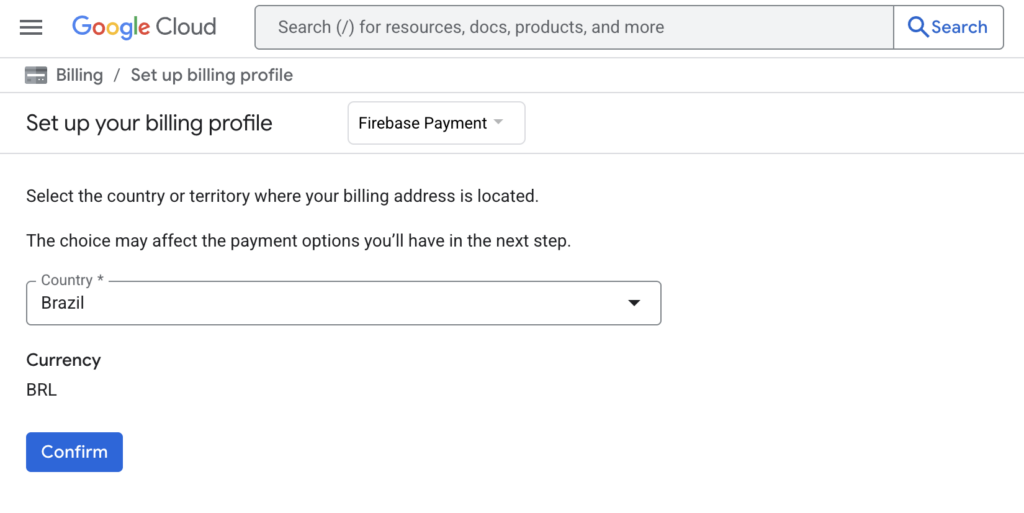Click the Currency label
This screenshot has height=513, width=1024.
pyautogui.click(x=63, y=360)
